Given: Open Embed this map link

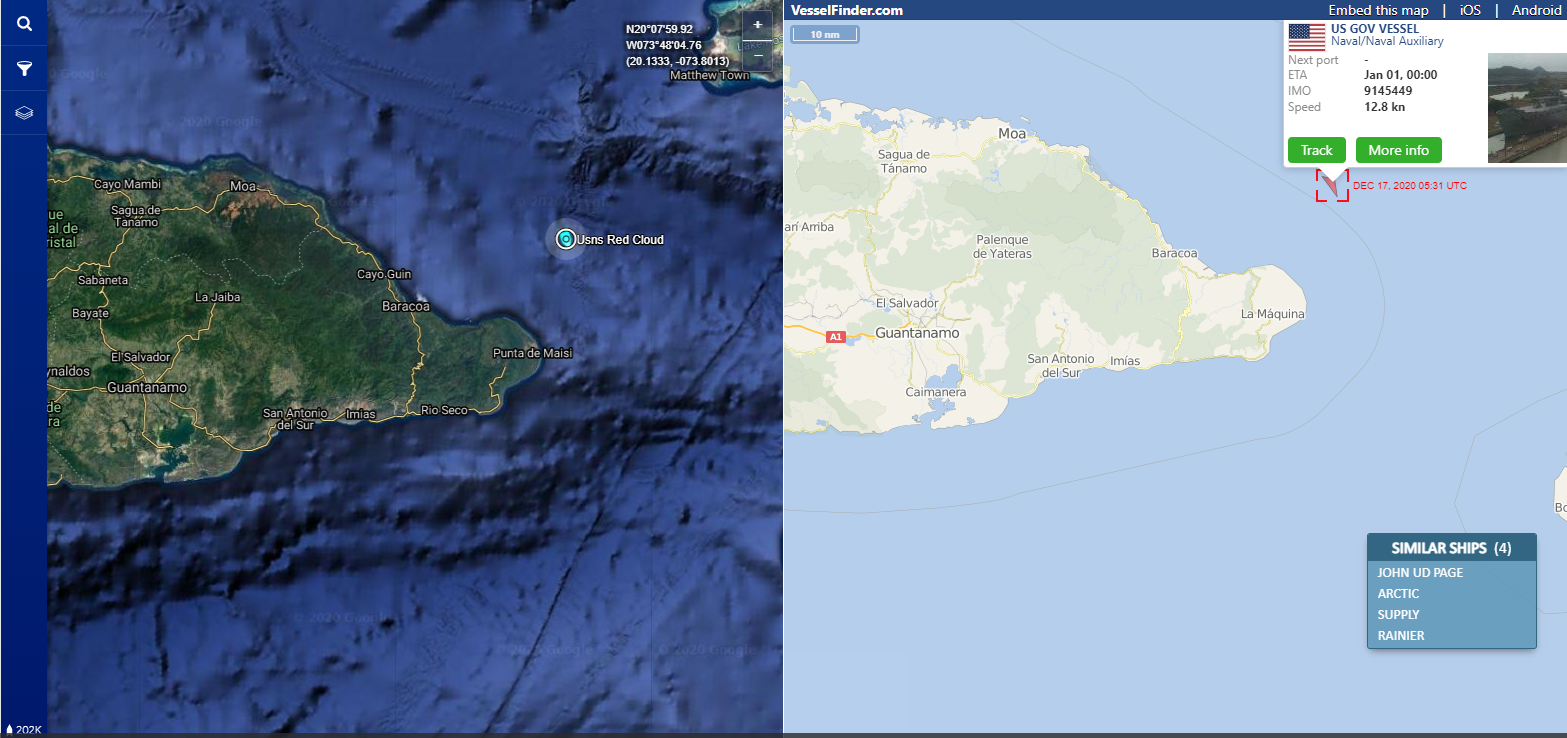Looking at the screenshot, I should pos(1378,10).
